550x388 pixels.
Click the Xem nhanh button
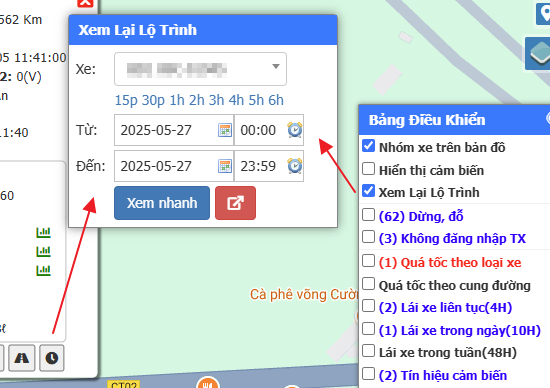point(162,203)
